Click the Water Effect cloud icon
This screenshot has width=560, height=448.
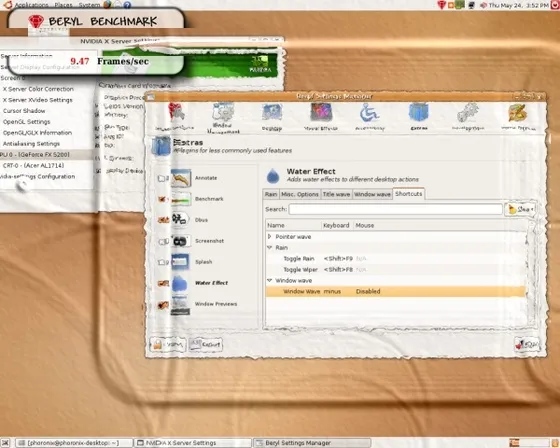[180, 283]
